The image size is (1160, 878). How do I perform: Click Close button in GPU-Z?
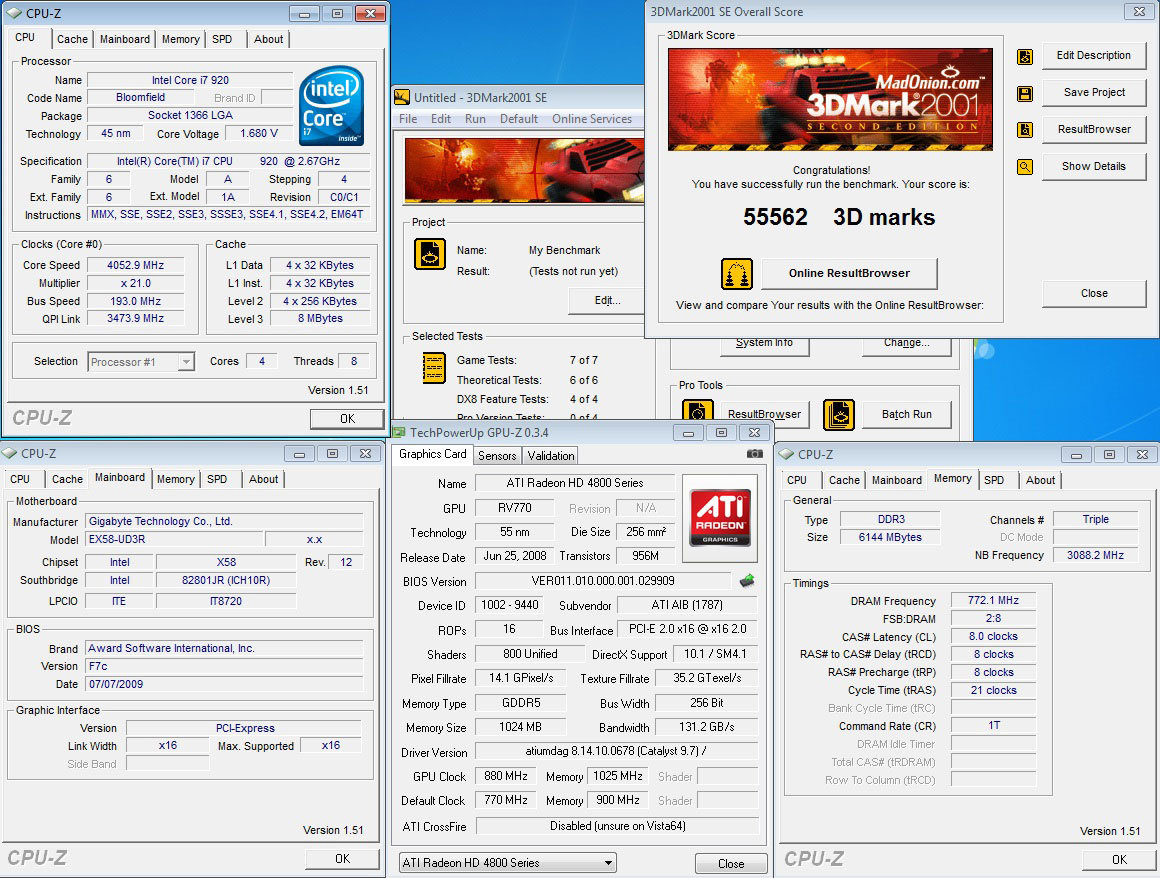point(730,863)
